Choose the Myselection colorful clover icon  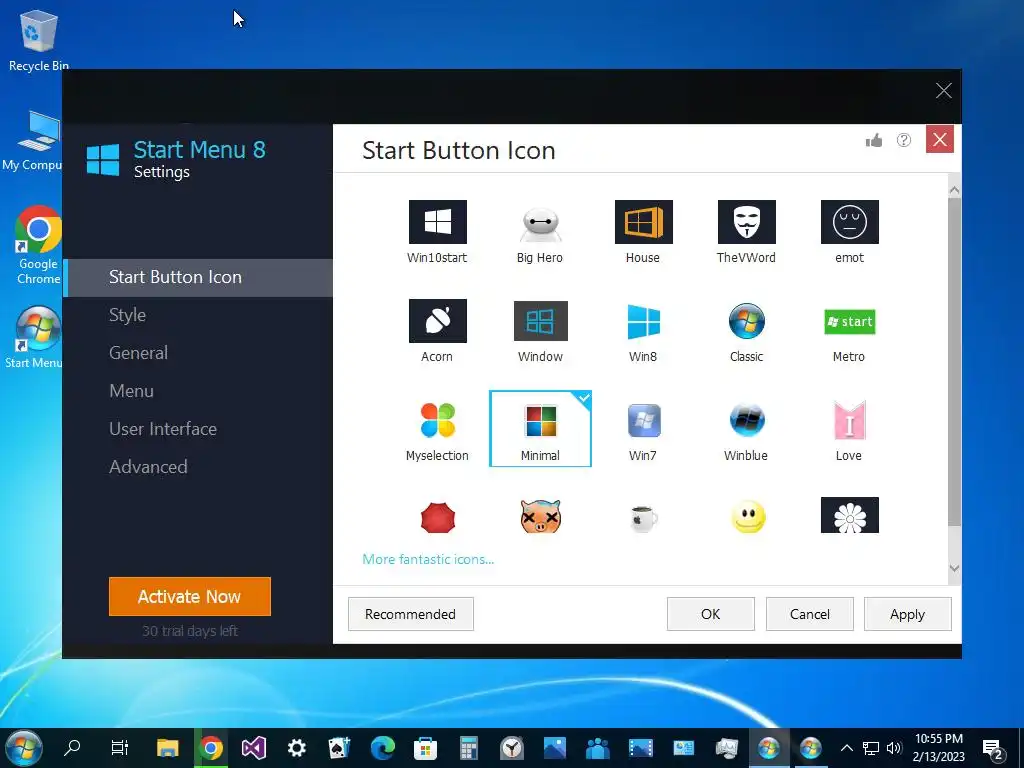click(x=438, y=420)
